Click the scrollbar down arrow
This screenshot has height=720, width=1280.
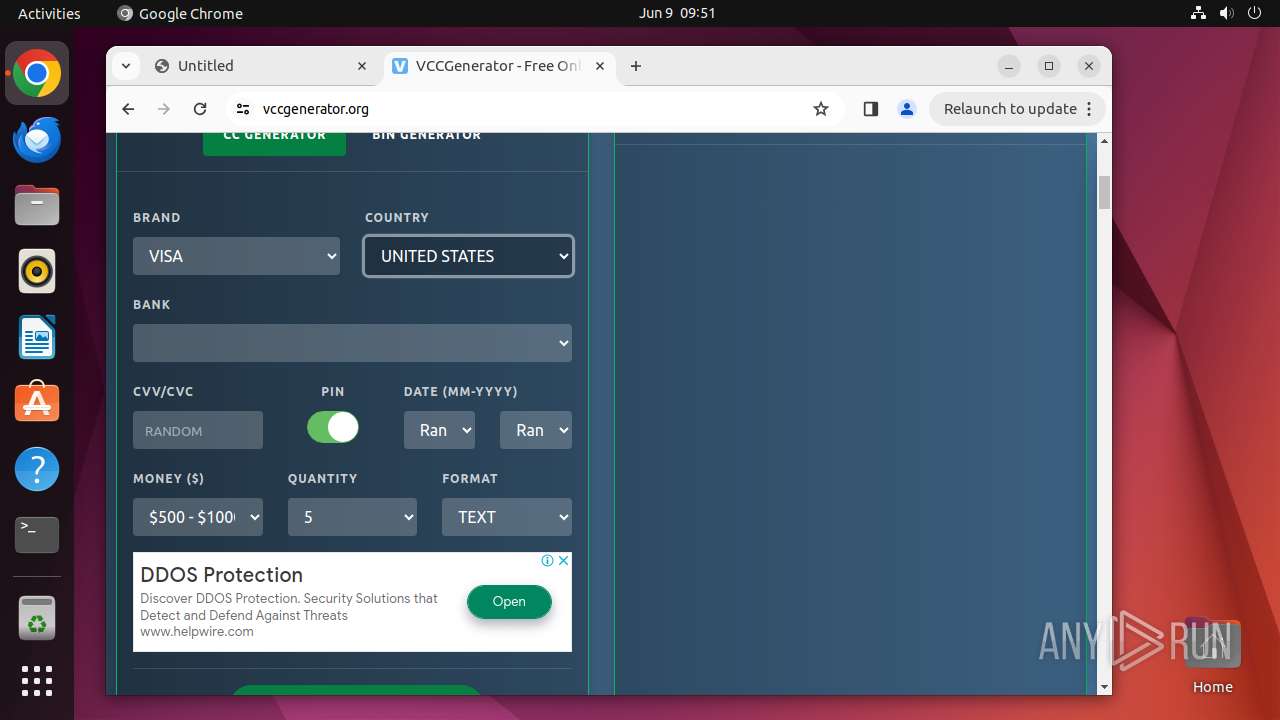pos(1104,687)
